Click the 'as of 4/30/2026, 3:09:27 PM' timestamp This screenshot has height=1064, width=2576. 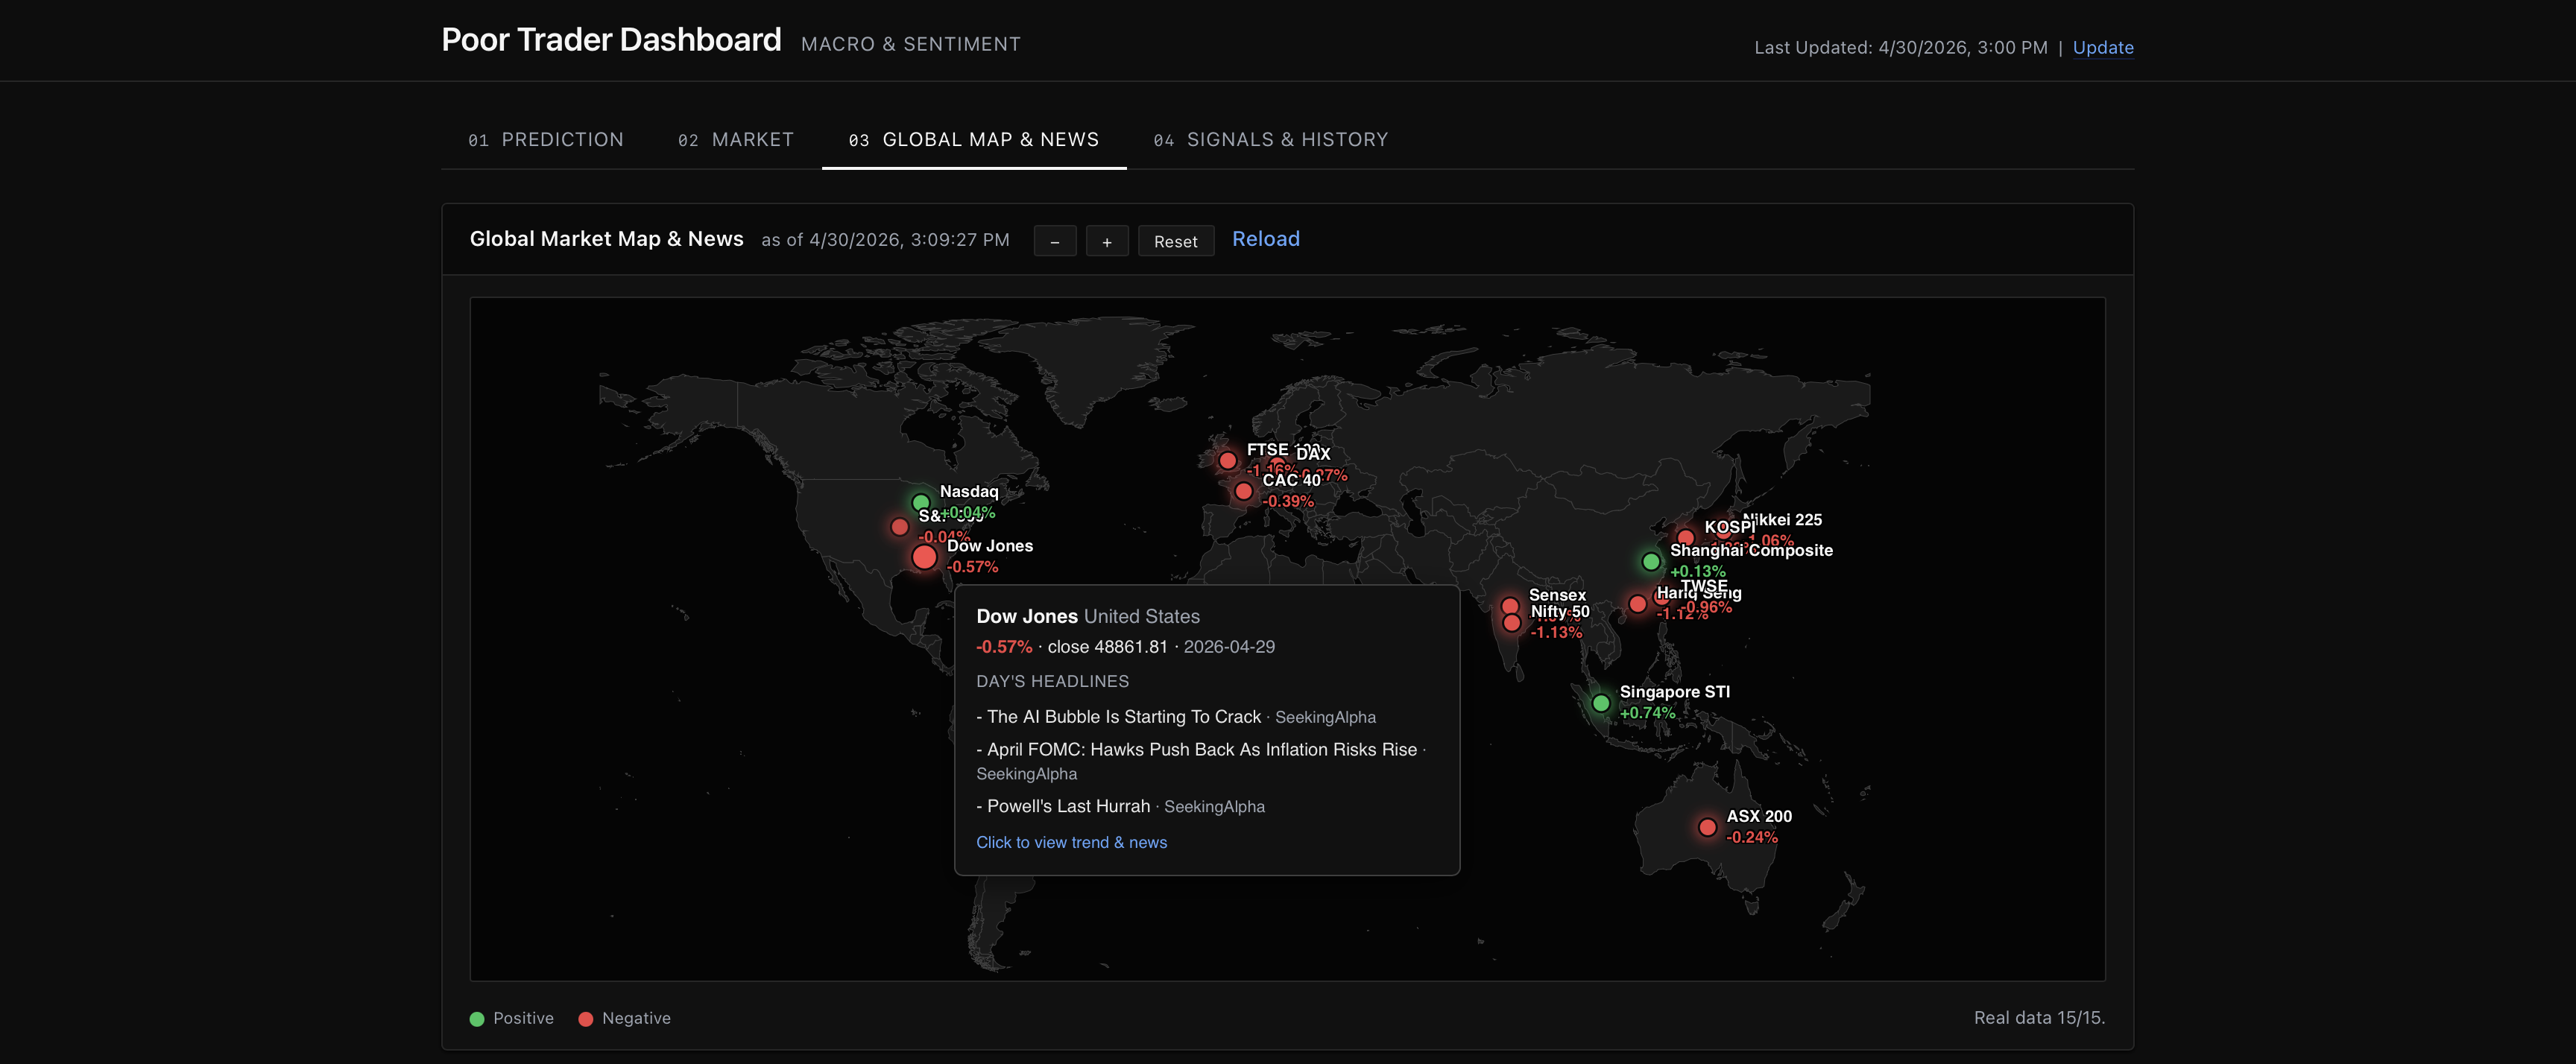(886, 240)
